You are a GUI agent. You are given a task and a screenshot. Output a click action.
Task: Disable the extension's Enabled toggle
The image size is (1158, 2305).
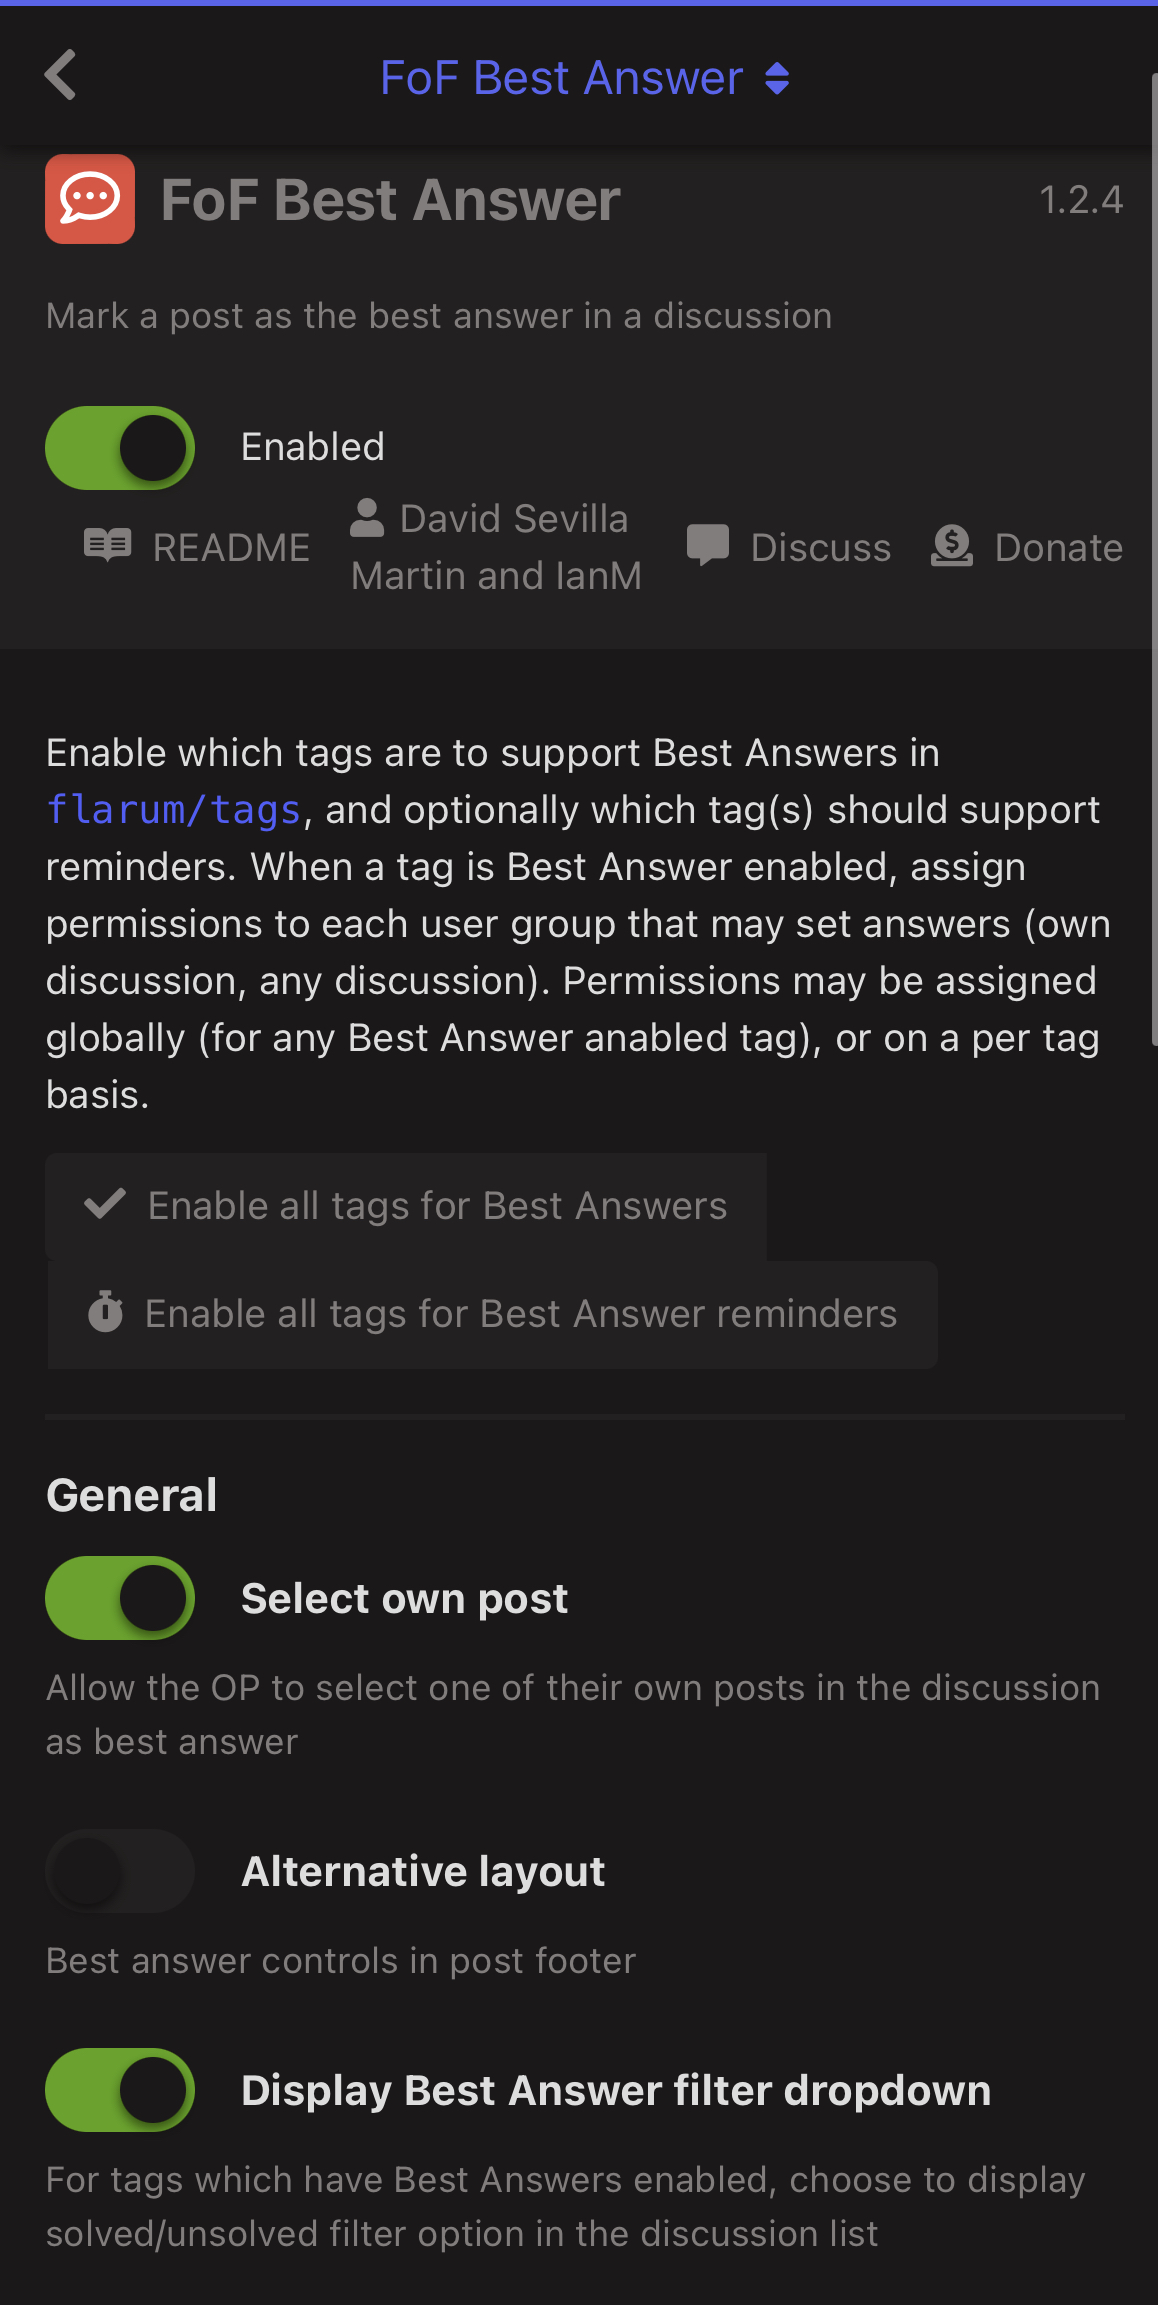[x=119, y=447]
